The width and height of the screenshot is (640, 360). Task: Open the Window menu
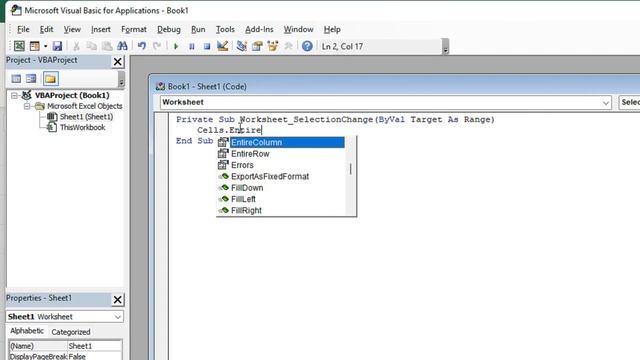click(x=298, y=29)
